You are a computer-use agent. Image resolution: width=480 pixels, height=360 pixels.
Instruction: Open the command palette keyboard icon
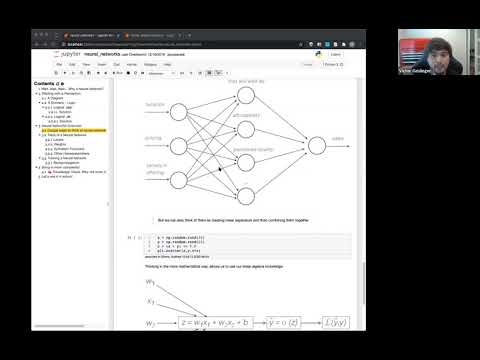click(182, 73)
